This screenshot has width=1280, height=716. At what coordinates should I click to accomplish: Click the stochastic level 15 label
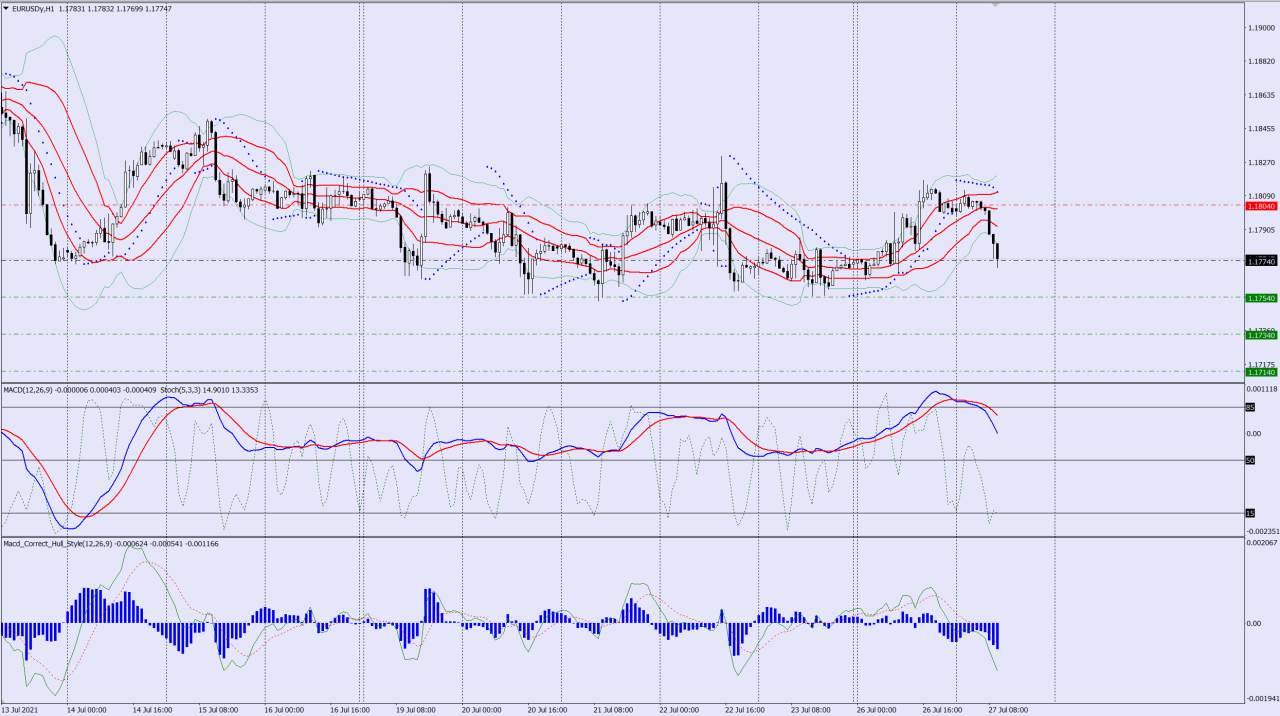1250,513
